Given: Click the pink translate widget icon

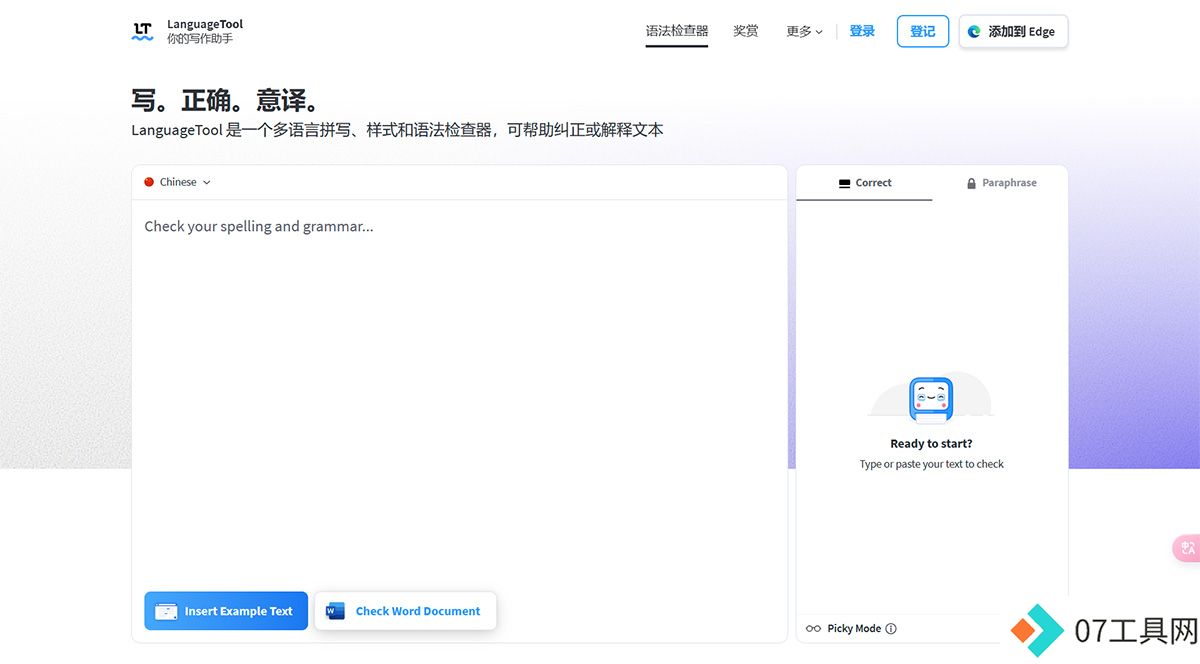Looking at the screenshot, I should click(1186, 548).
